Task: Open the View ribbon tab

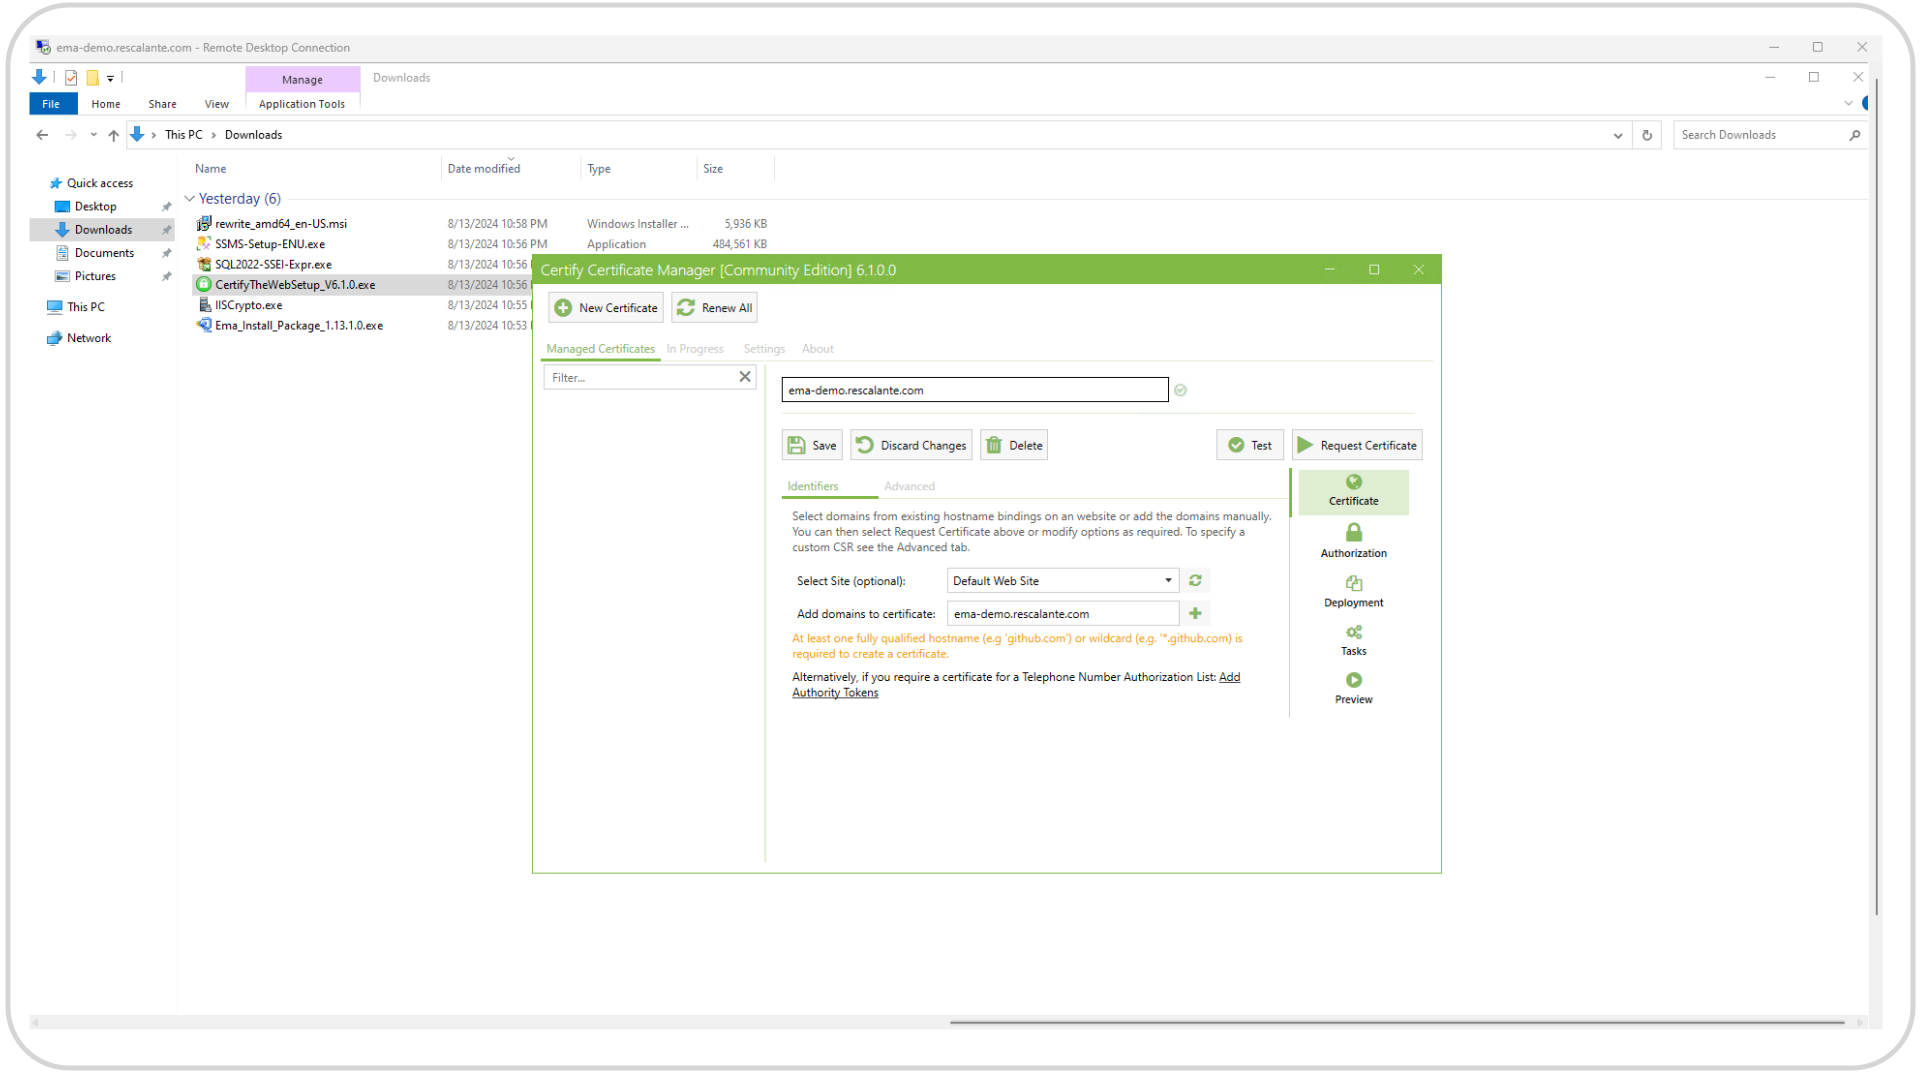Action: pyautogui.click(x=216, y=104)
